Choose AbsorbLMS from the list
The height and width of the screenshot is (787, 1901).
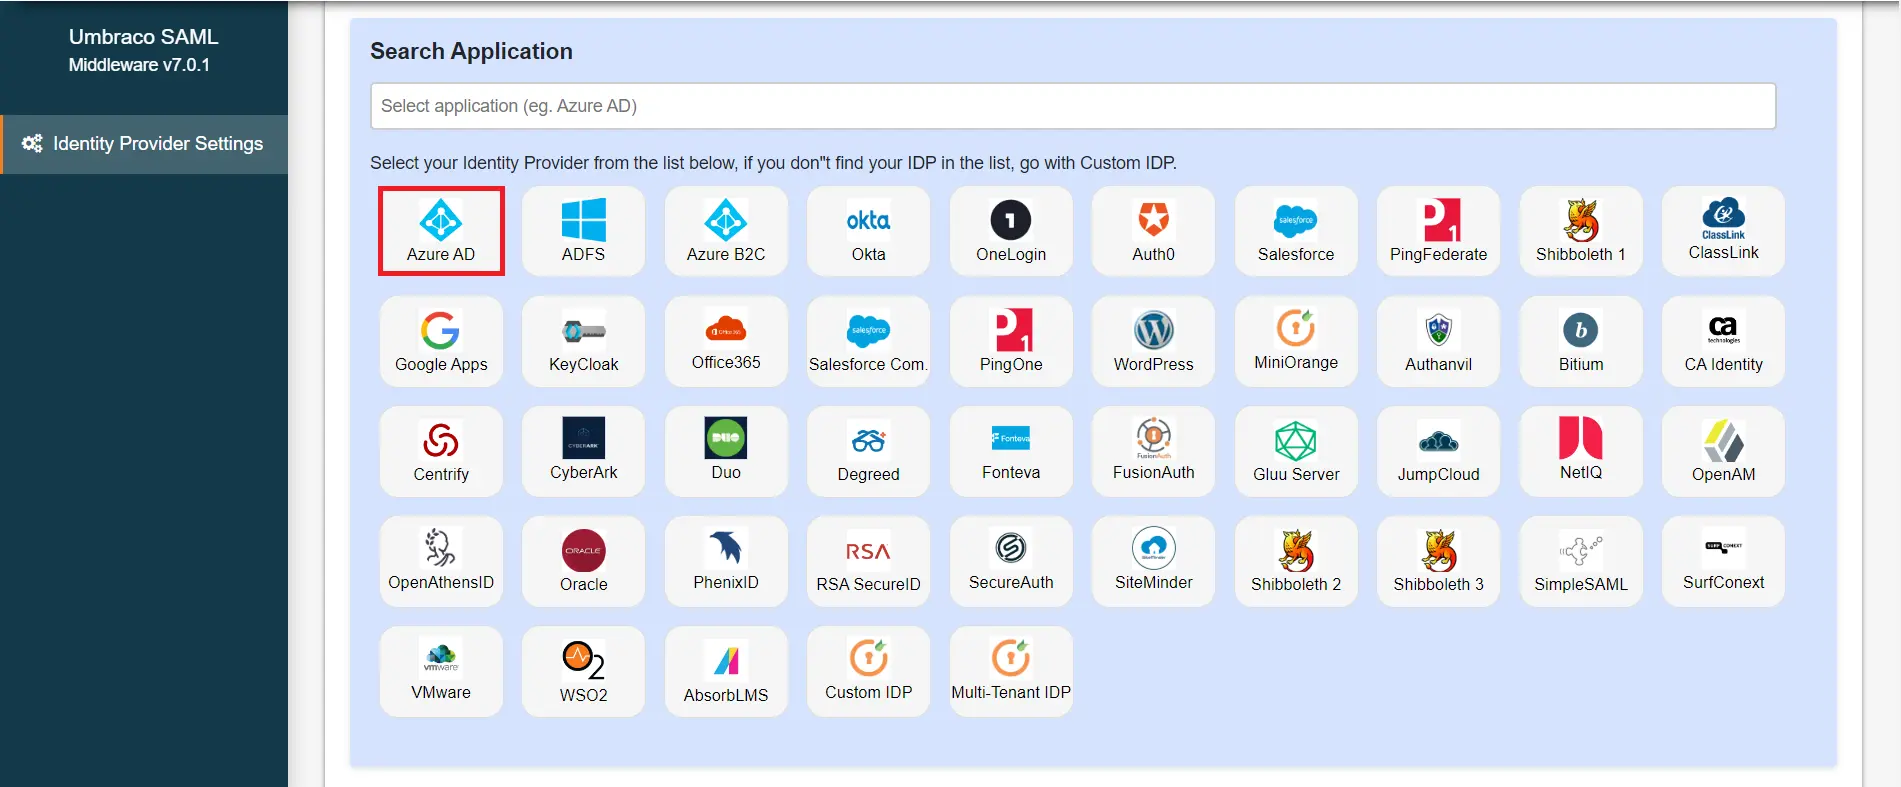pyautogui.click(x=726, y=671)
